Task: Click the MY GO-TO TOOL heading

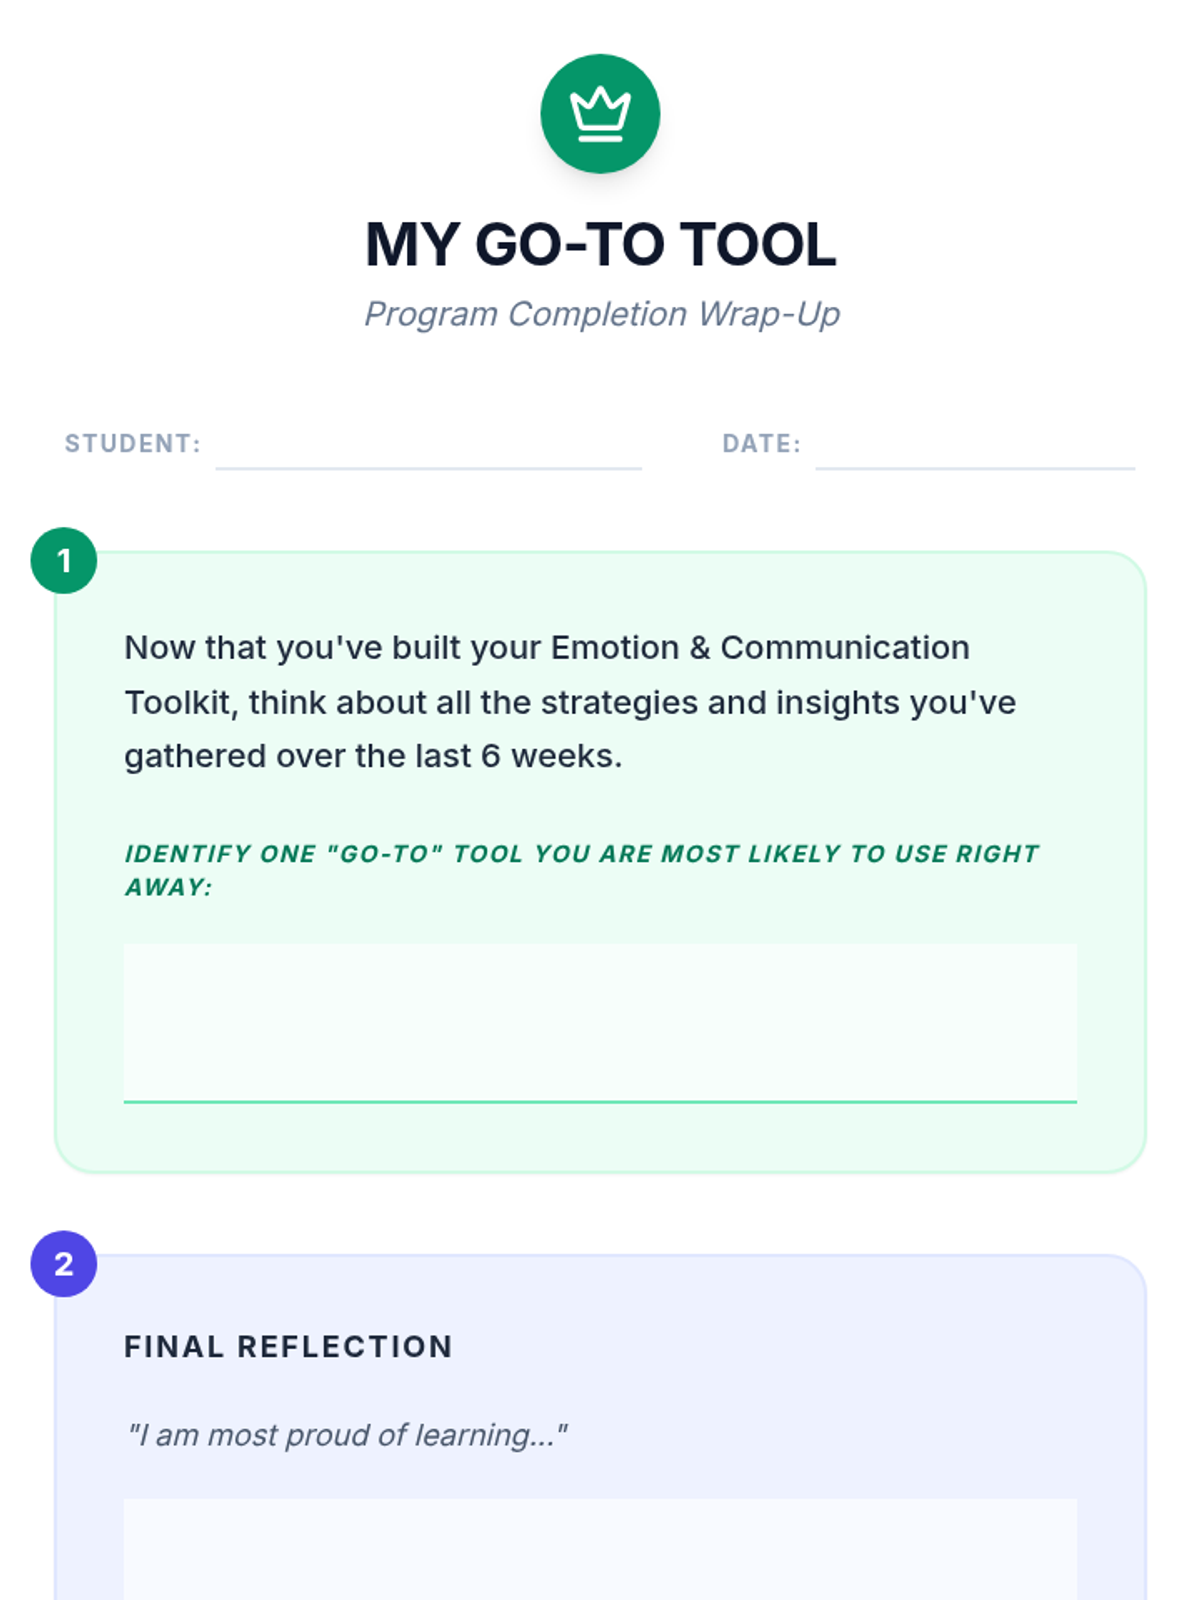Action: [x=600, y=244]
